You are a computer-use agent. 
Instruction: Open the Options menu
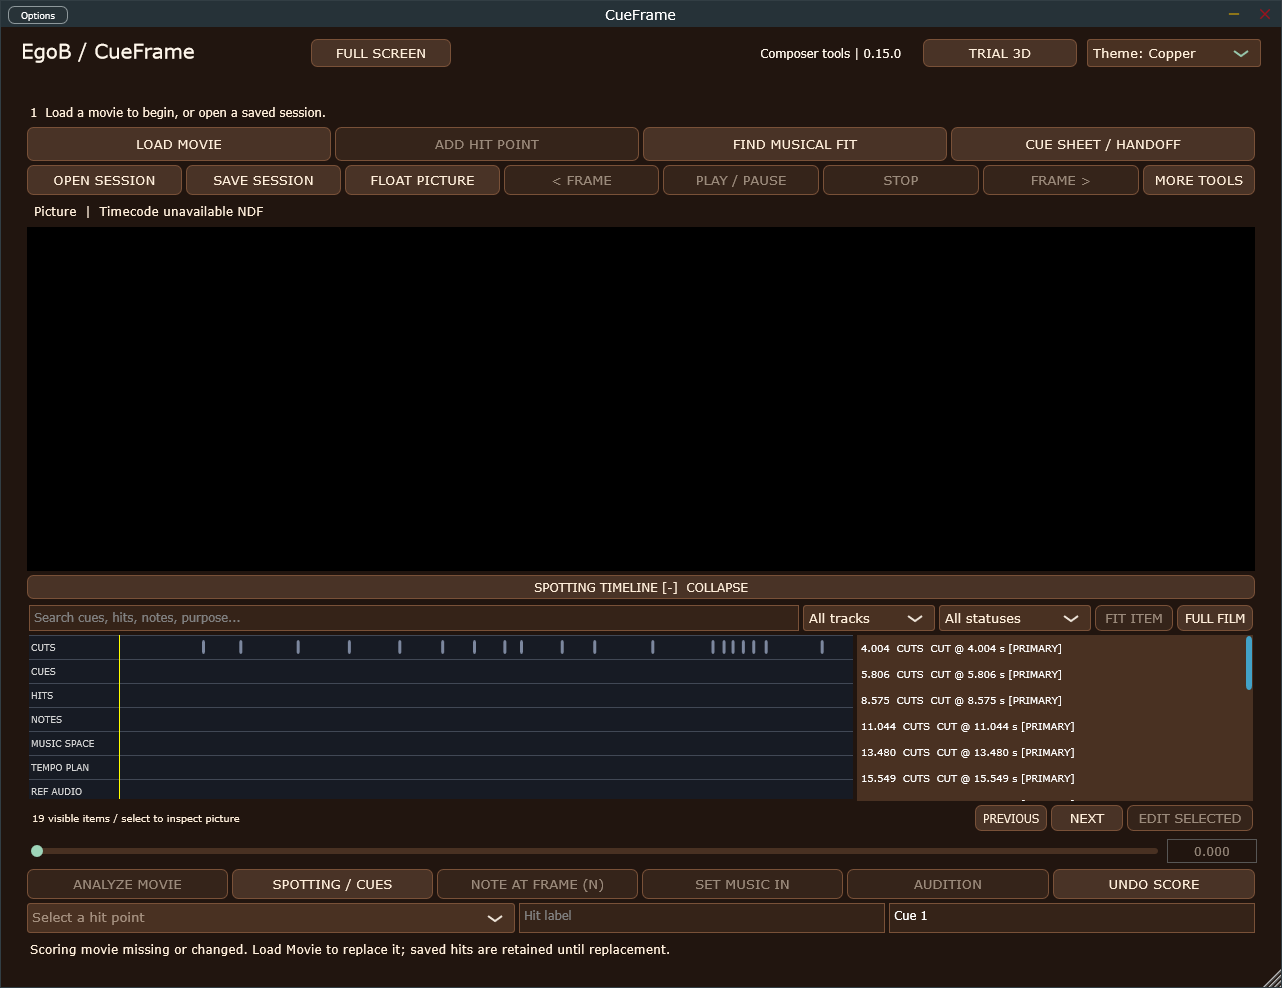[38, 15]
